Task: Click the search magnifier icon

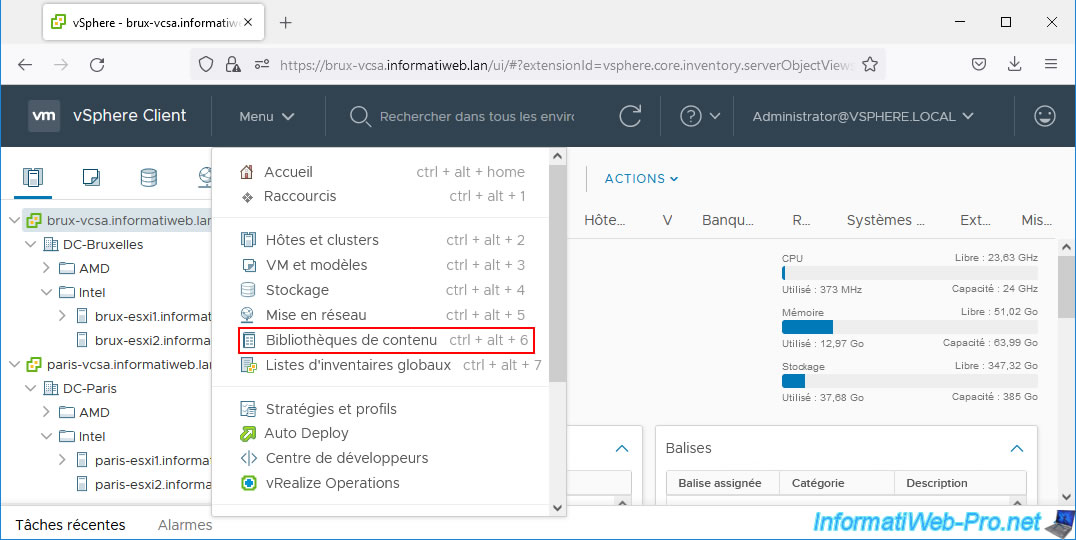Action: click(360, 117)
